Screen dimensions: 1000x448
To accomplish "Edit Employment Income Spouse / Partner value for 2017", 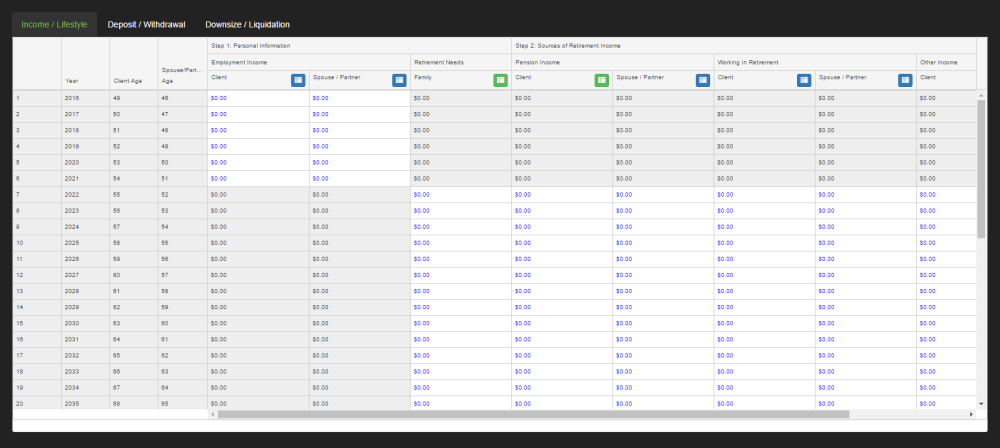I will (x=360, y=114).
